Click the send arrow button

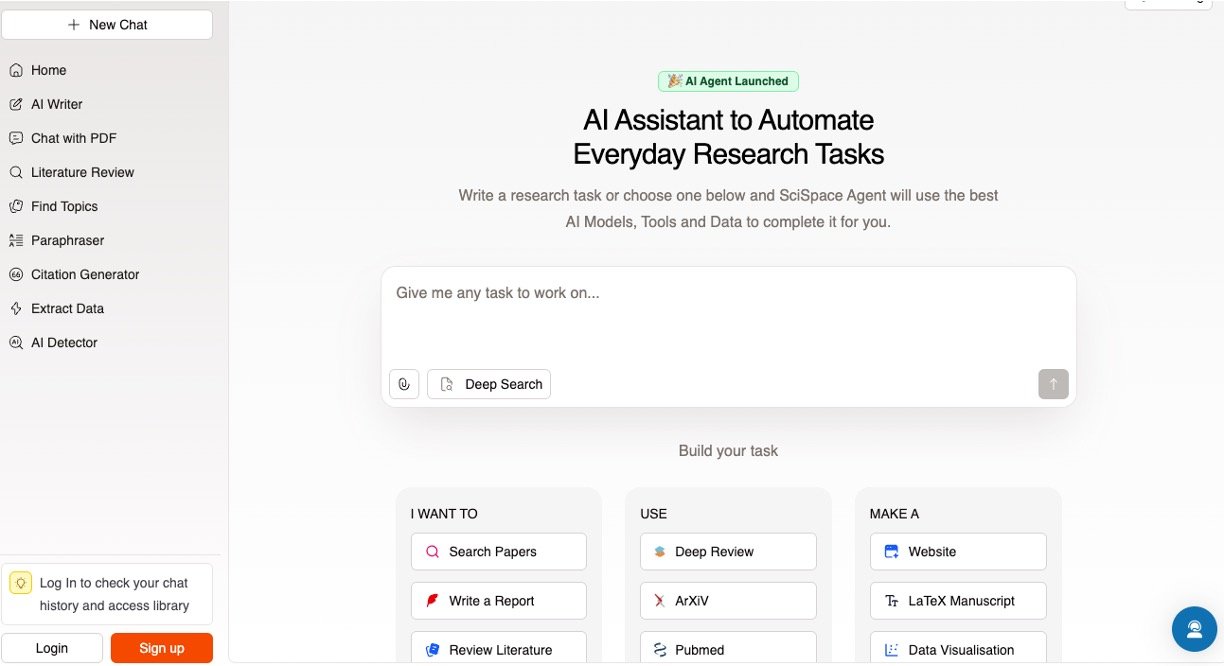(1053, 384)
